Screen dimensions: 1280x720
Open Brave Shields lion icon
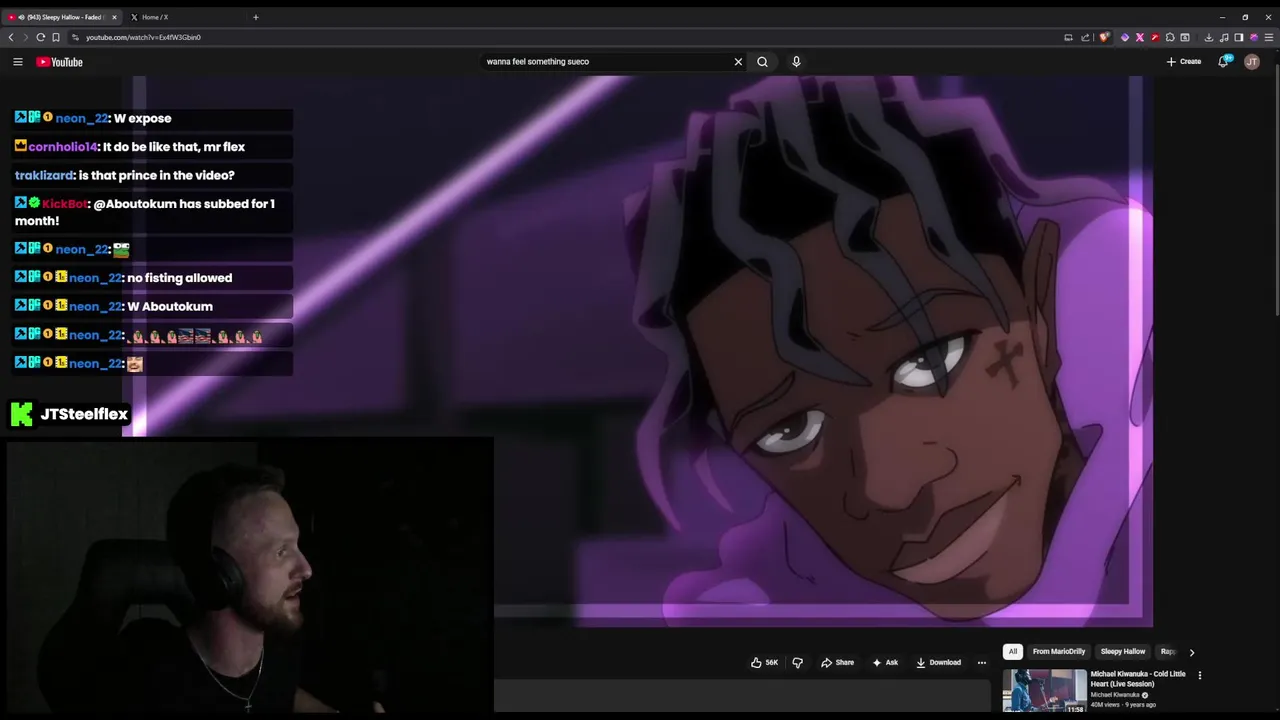pyautogui.click(x=1104, y=37)
